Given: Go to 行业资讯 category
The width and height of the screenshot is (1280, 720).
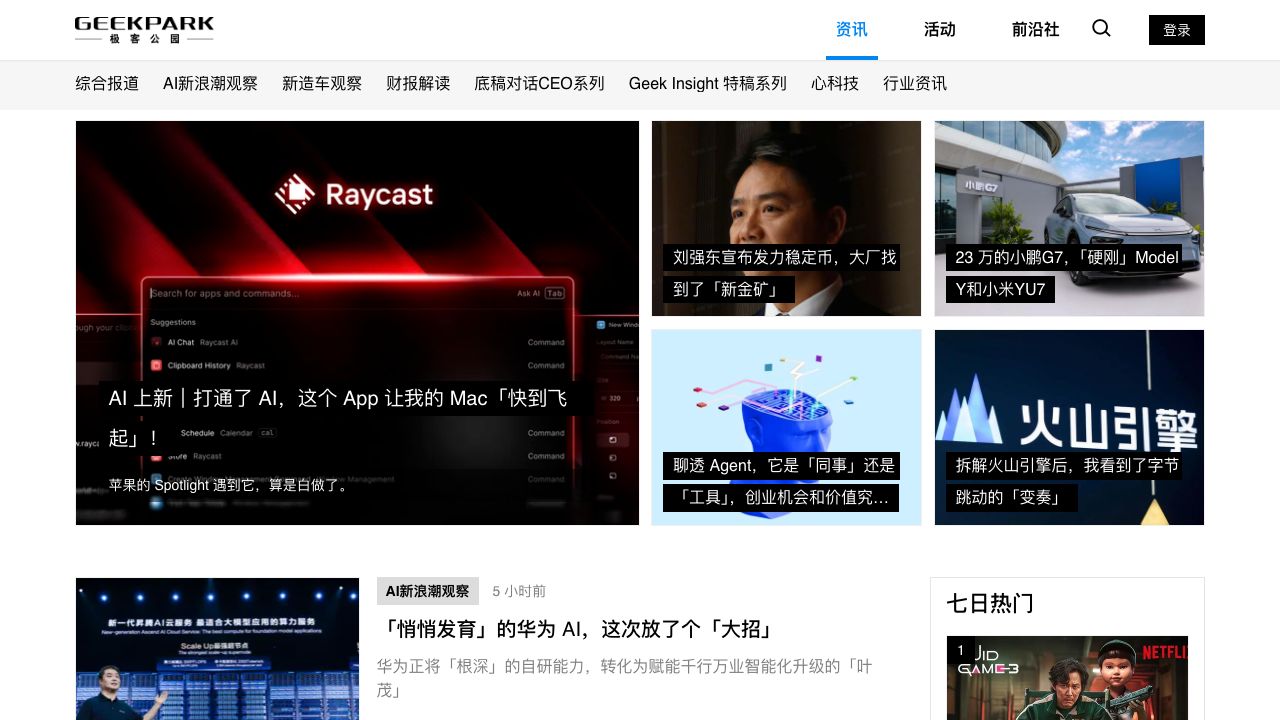Looking at the screenshot, I should pyautogui.click(x=915, y=84).
